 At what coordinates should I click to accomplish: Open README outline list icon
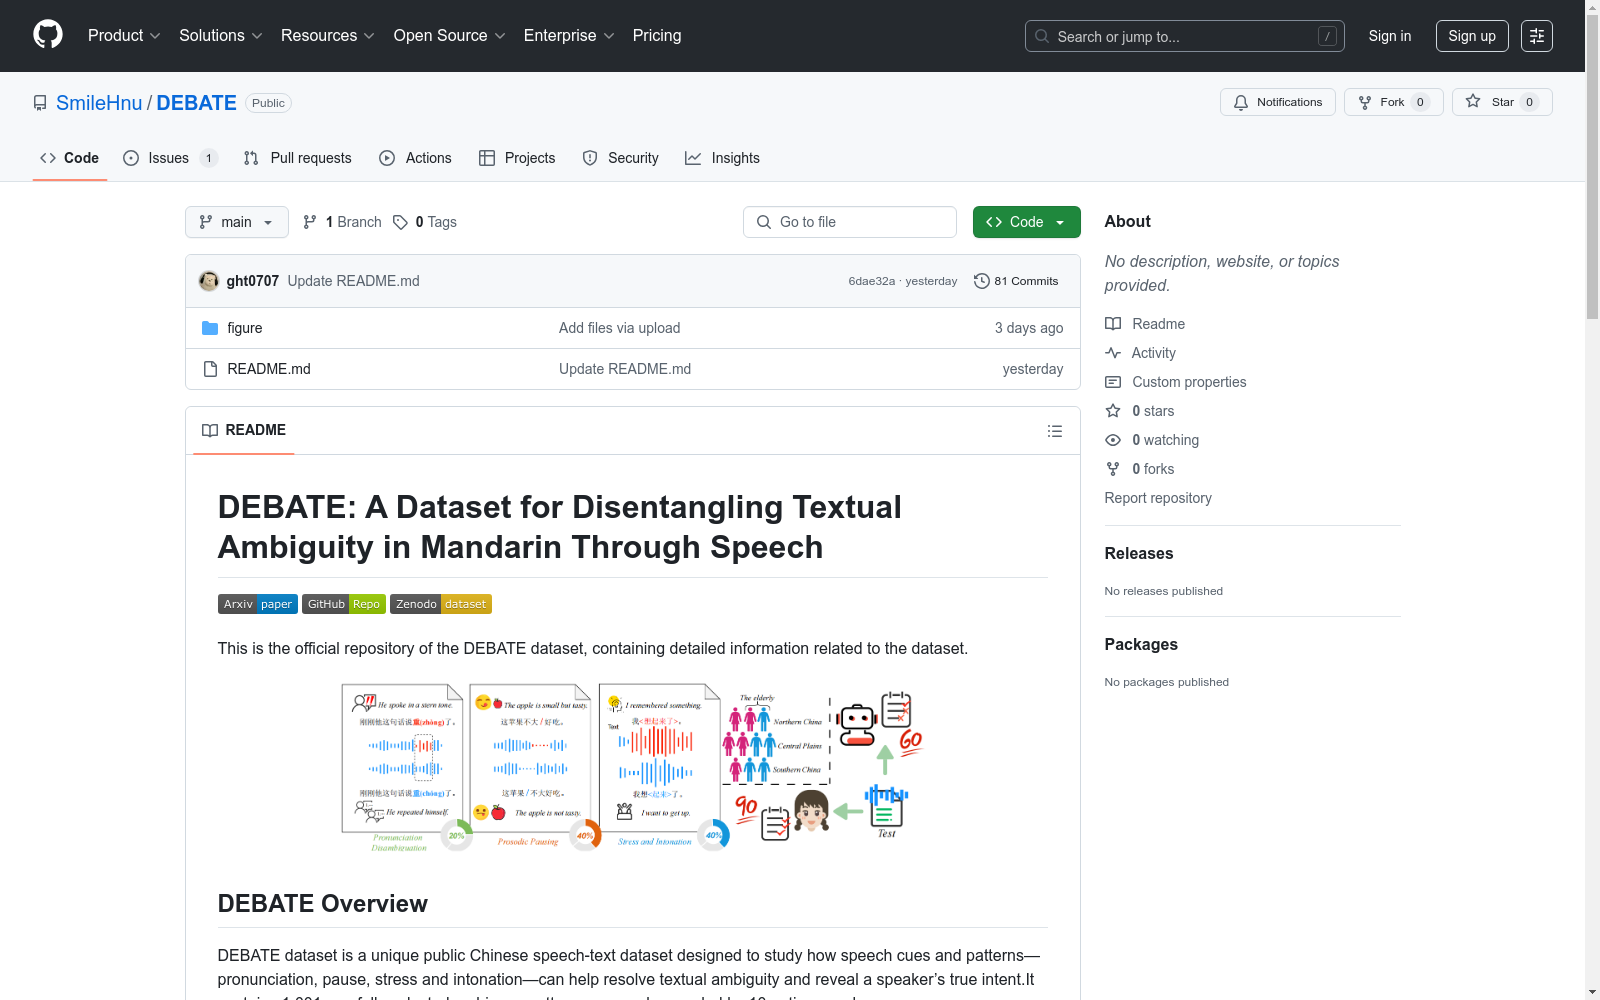[1054, 431]
